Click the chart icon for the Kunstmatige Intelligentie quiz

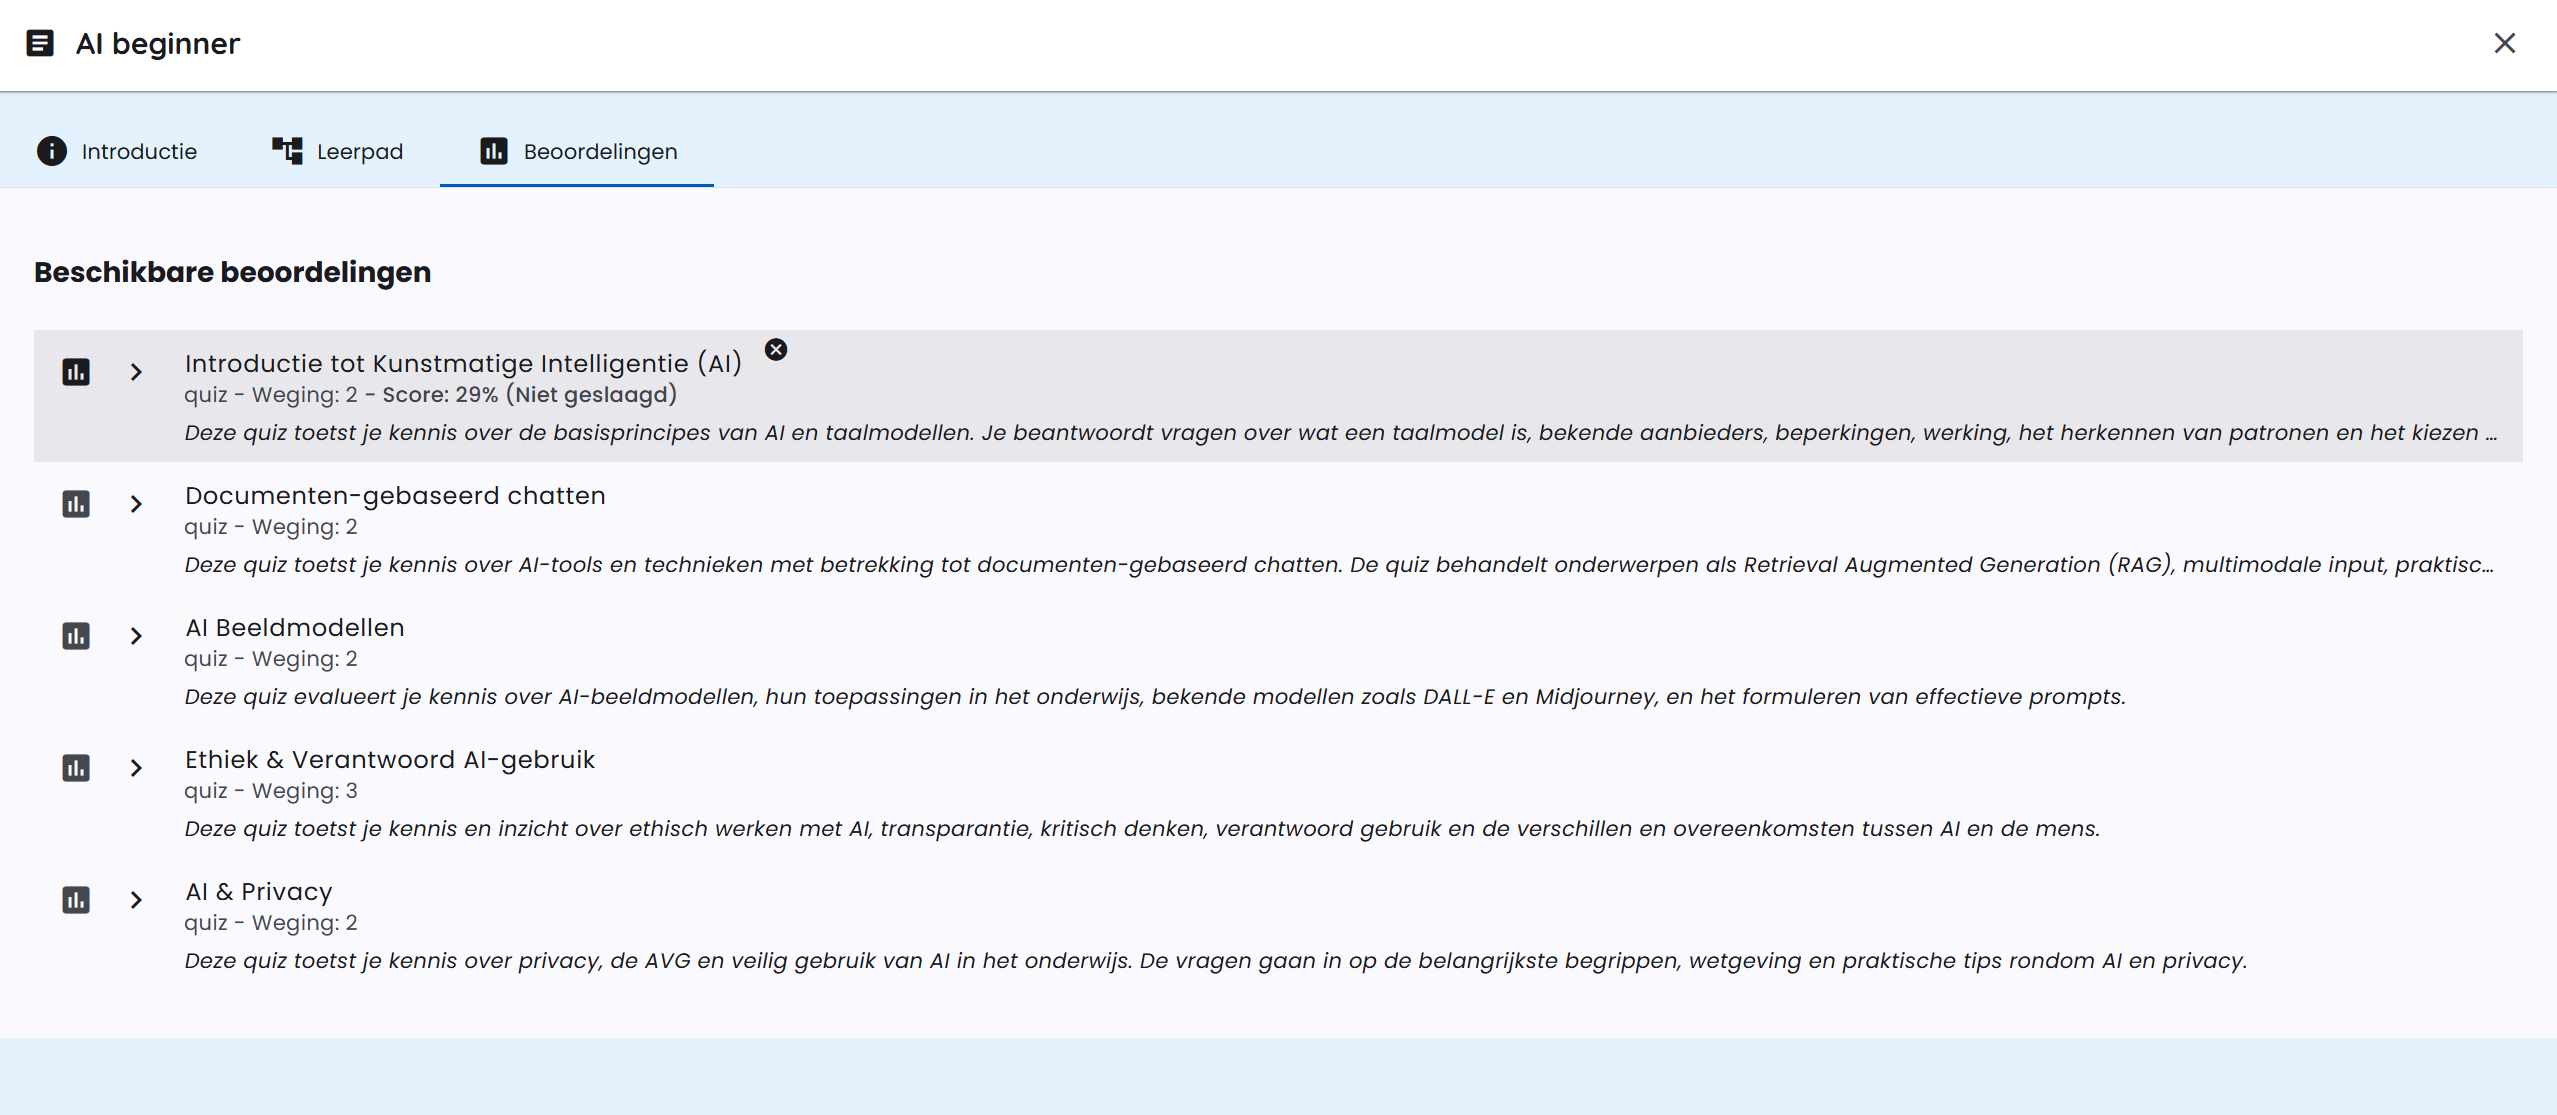76,372
